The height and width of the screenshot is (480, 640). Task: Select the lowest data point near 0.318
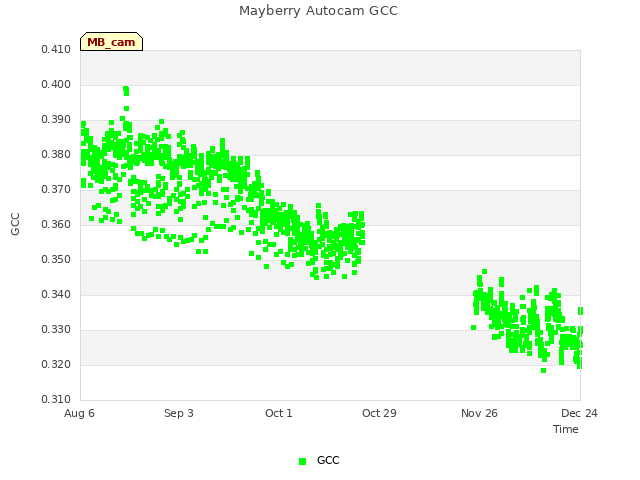coord(543,371)
